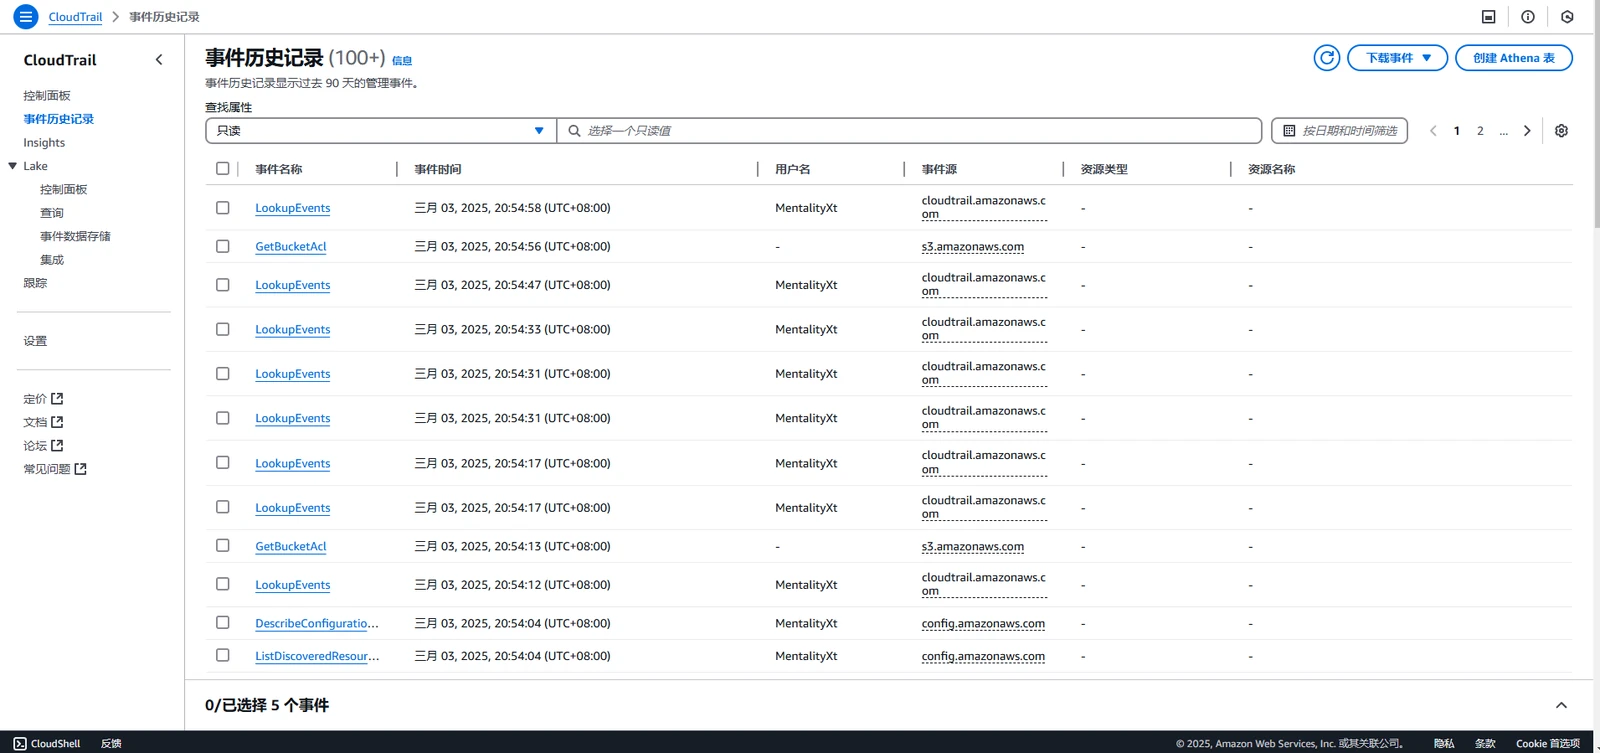
Task: Open the DescribeConfiguratio... event link
Action: coord(317,623)
